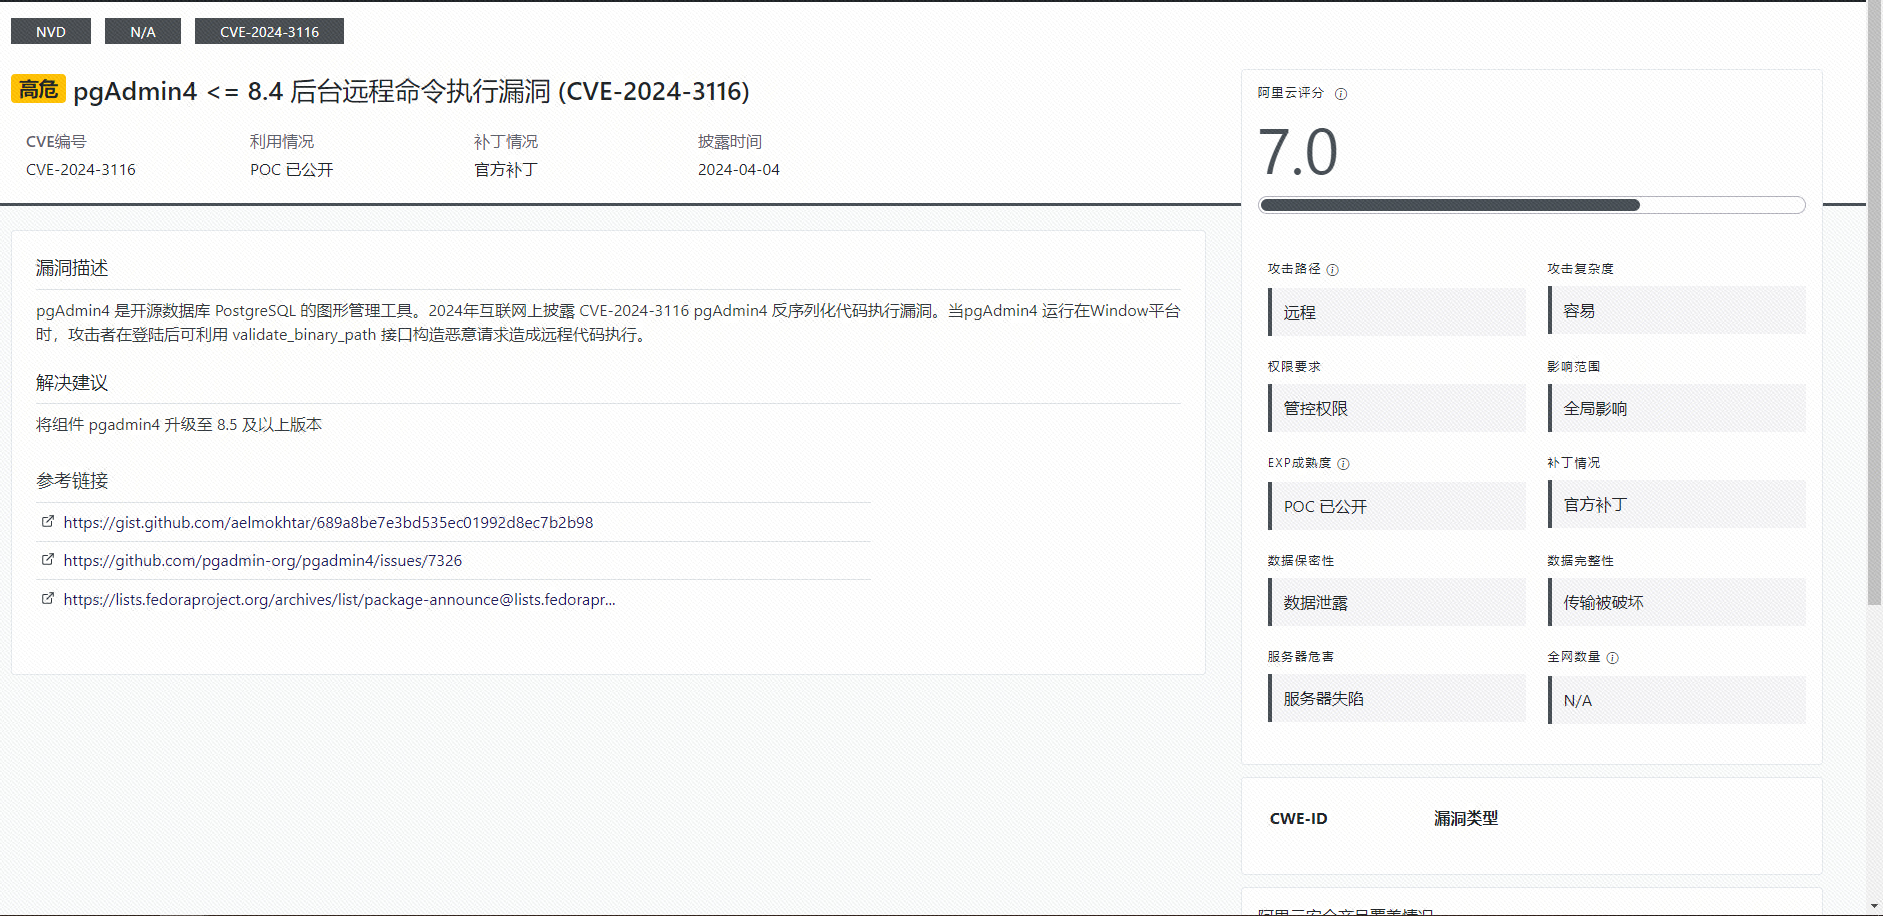Click the 数据保密性 label
1883x916 pixels.
[x=1300, y=561]
